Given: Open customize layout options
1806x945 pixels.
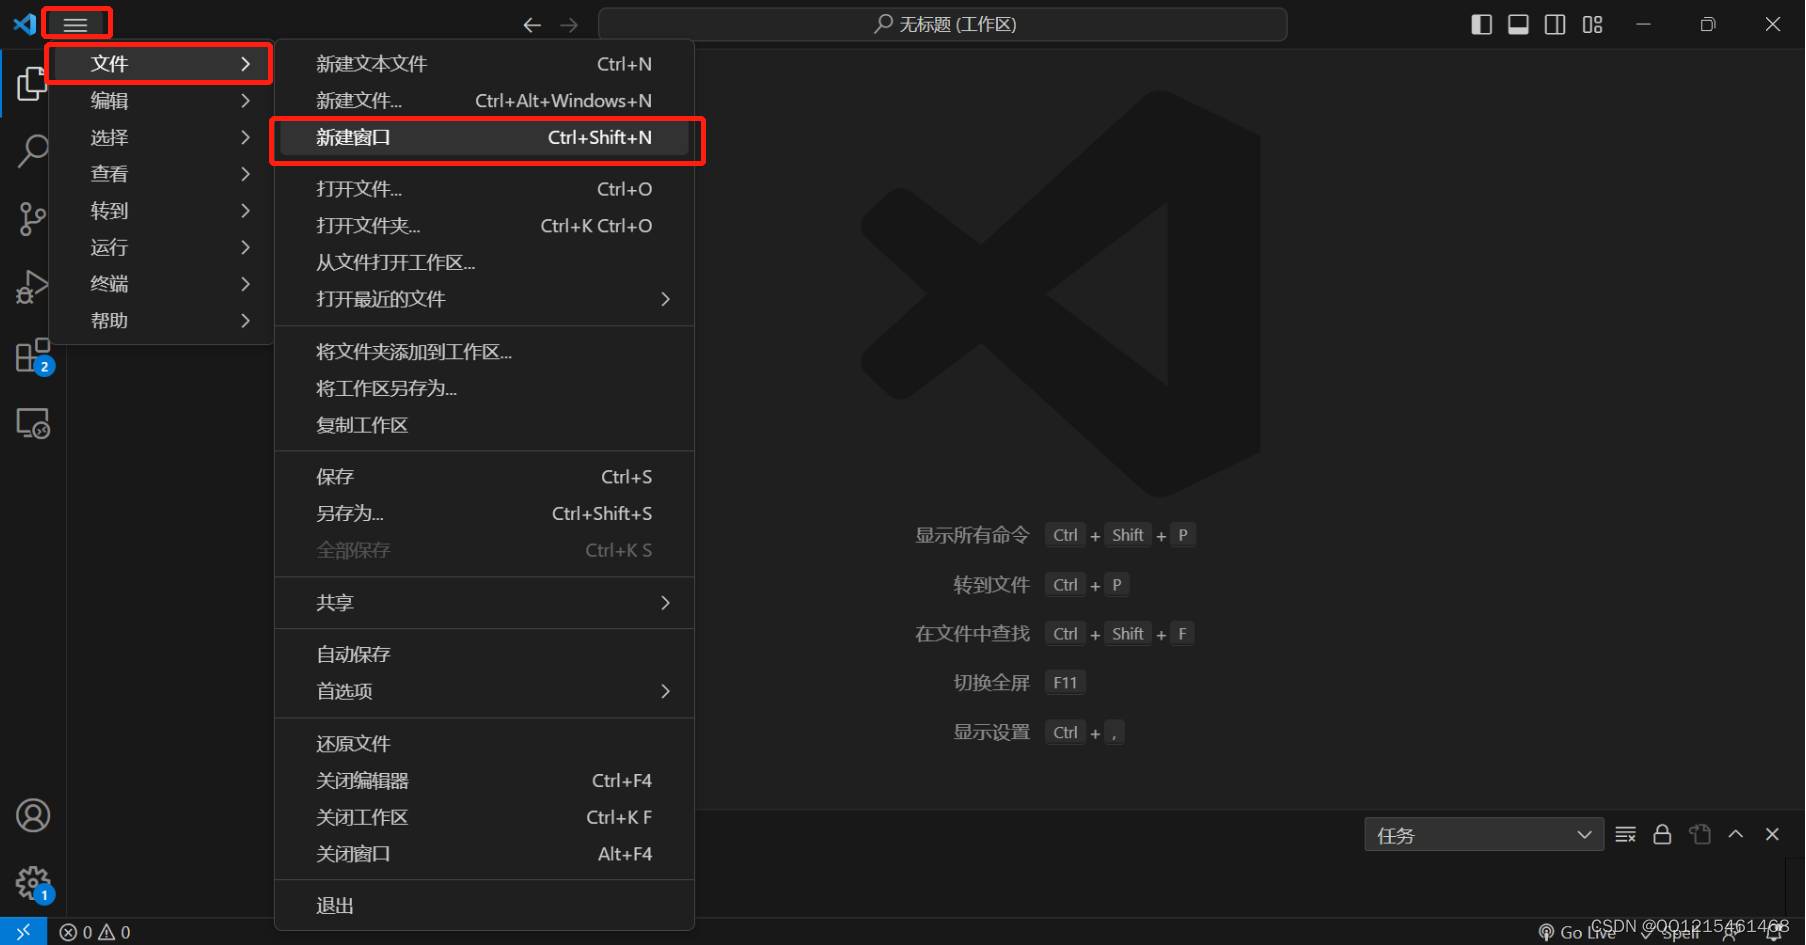Looking at the screenshot, I should pyautogui.click(x=1592, y=24).
